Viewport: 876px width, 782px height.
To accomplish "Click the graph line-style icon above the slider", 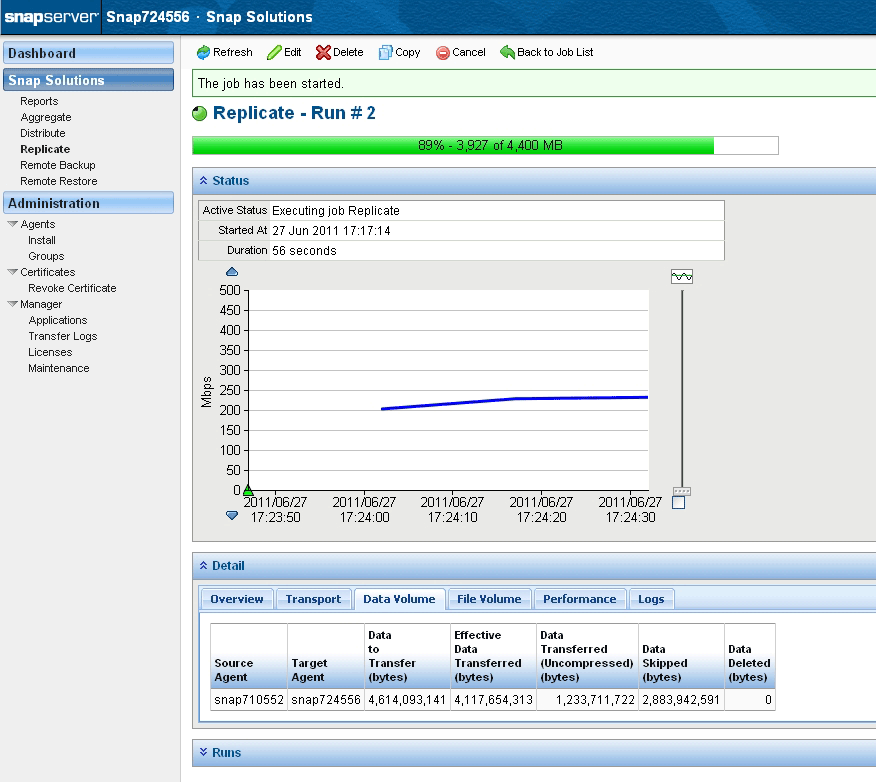I will click(682, 276).
